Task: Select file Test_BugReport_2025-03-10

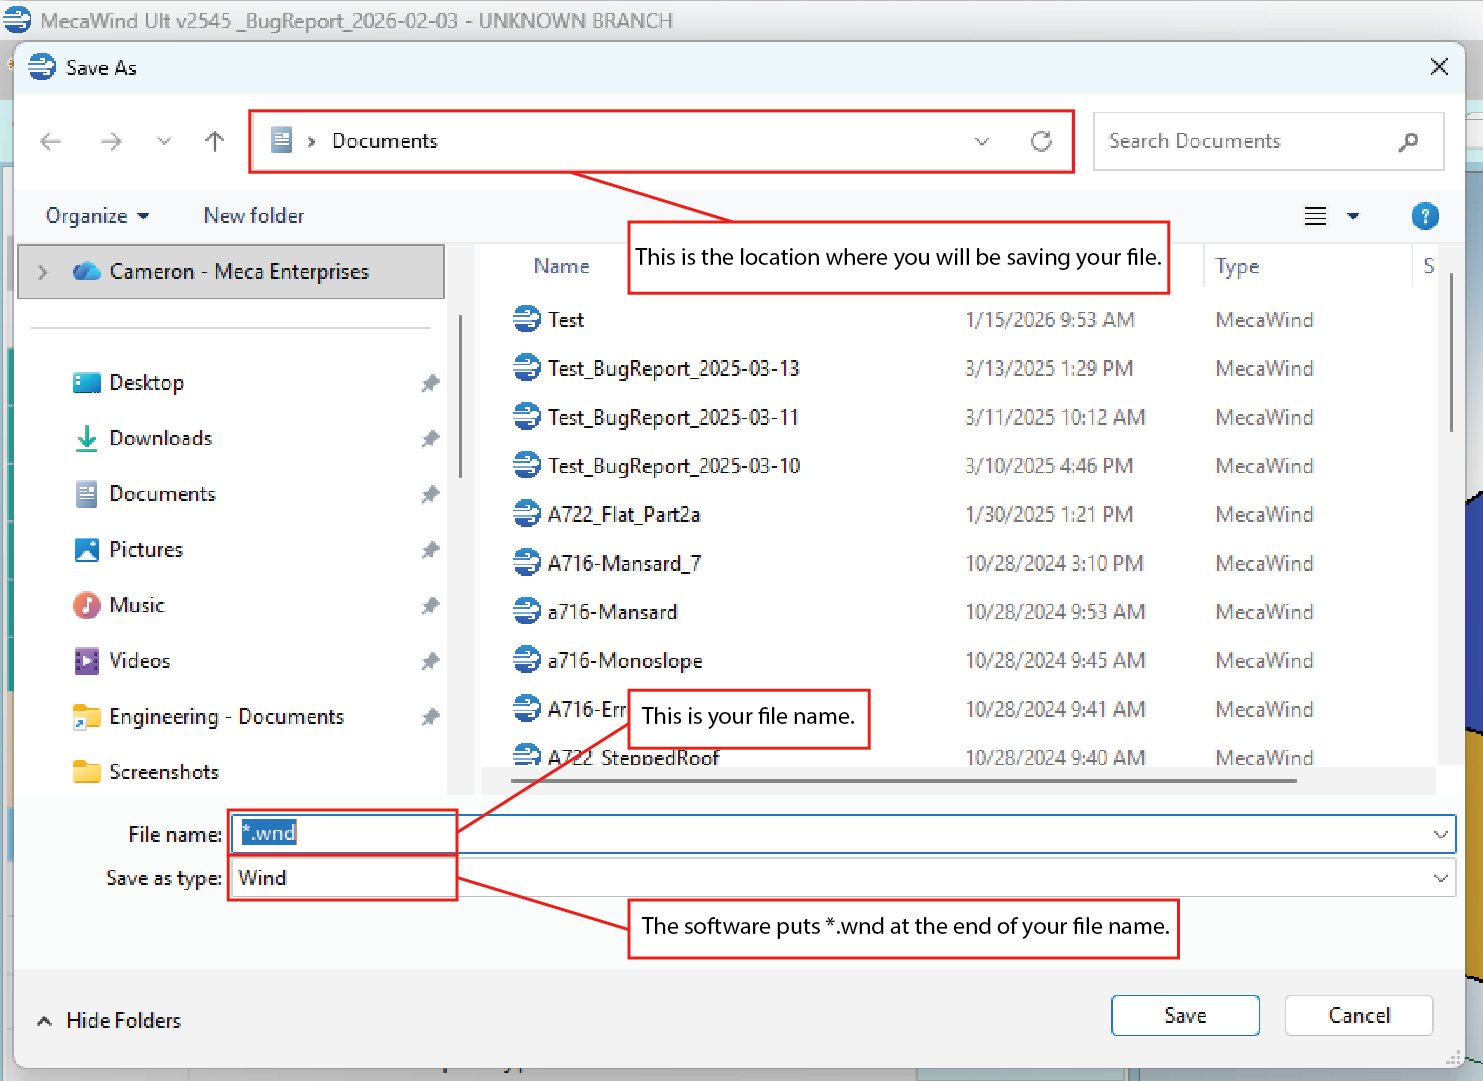Action: point(673,466)
